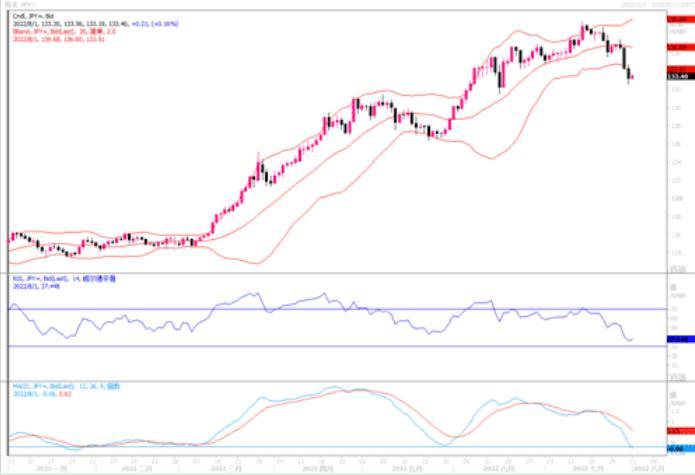Click the upper RSI horizontal threshold line
Image resolution: width=695 pixels, height=475 pixels.
click(x=300, y=308)
